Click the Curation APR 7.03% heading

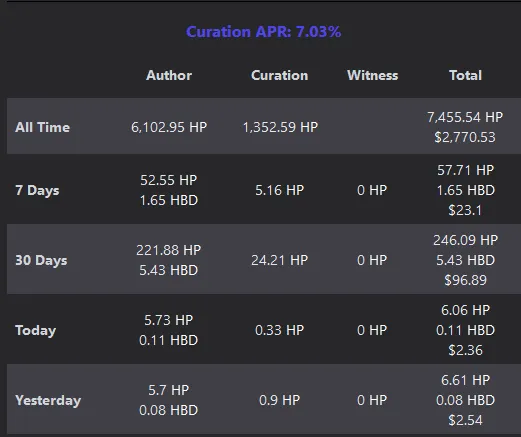[263, 32]
